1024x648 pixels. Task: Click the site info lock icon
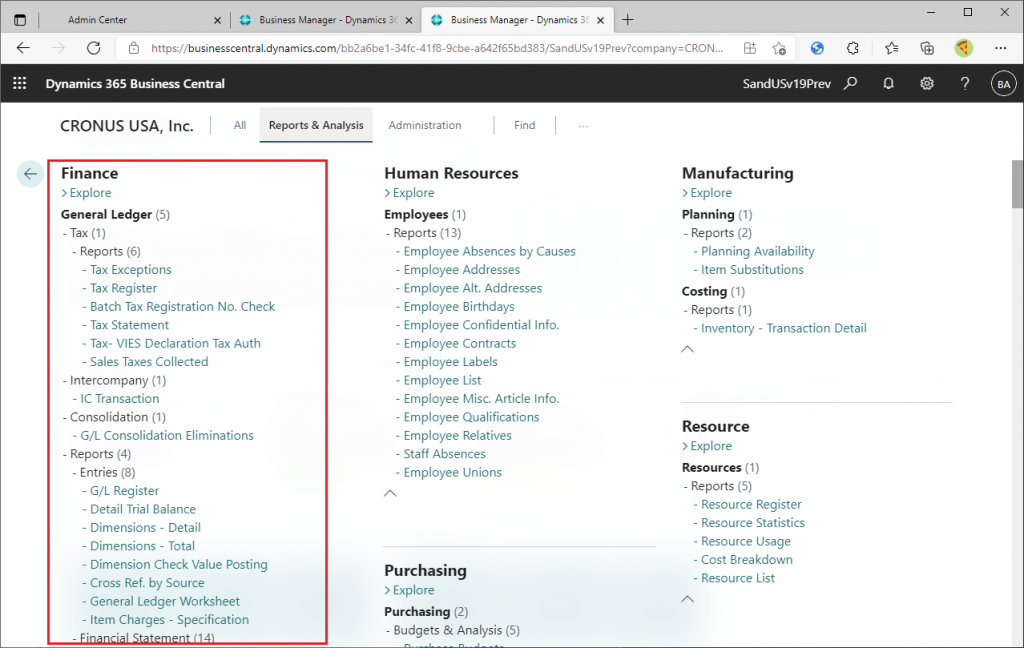pos(134,48)
